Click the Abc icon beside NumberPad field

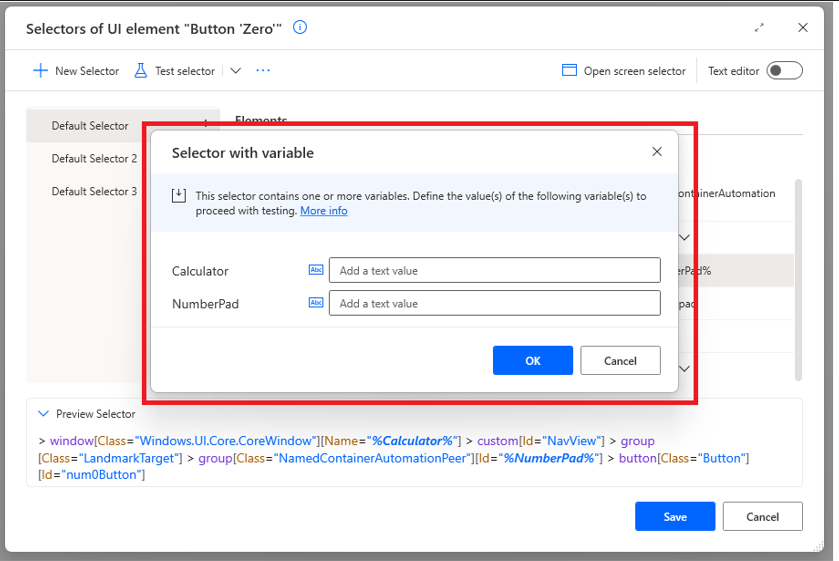(316, 303)
